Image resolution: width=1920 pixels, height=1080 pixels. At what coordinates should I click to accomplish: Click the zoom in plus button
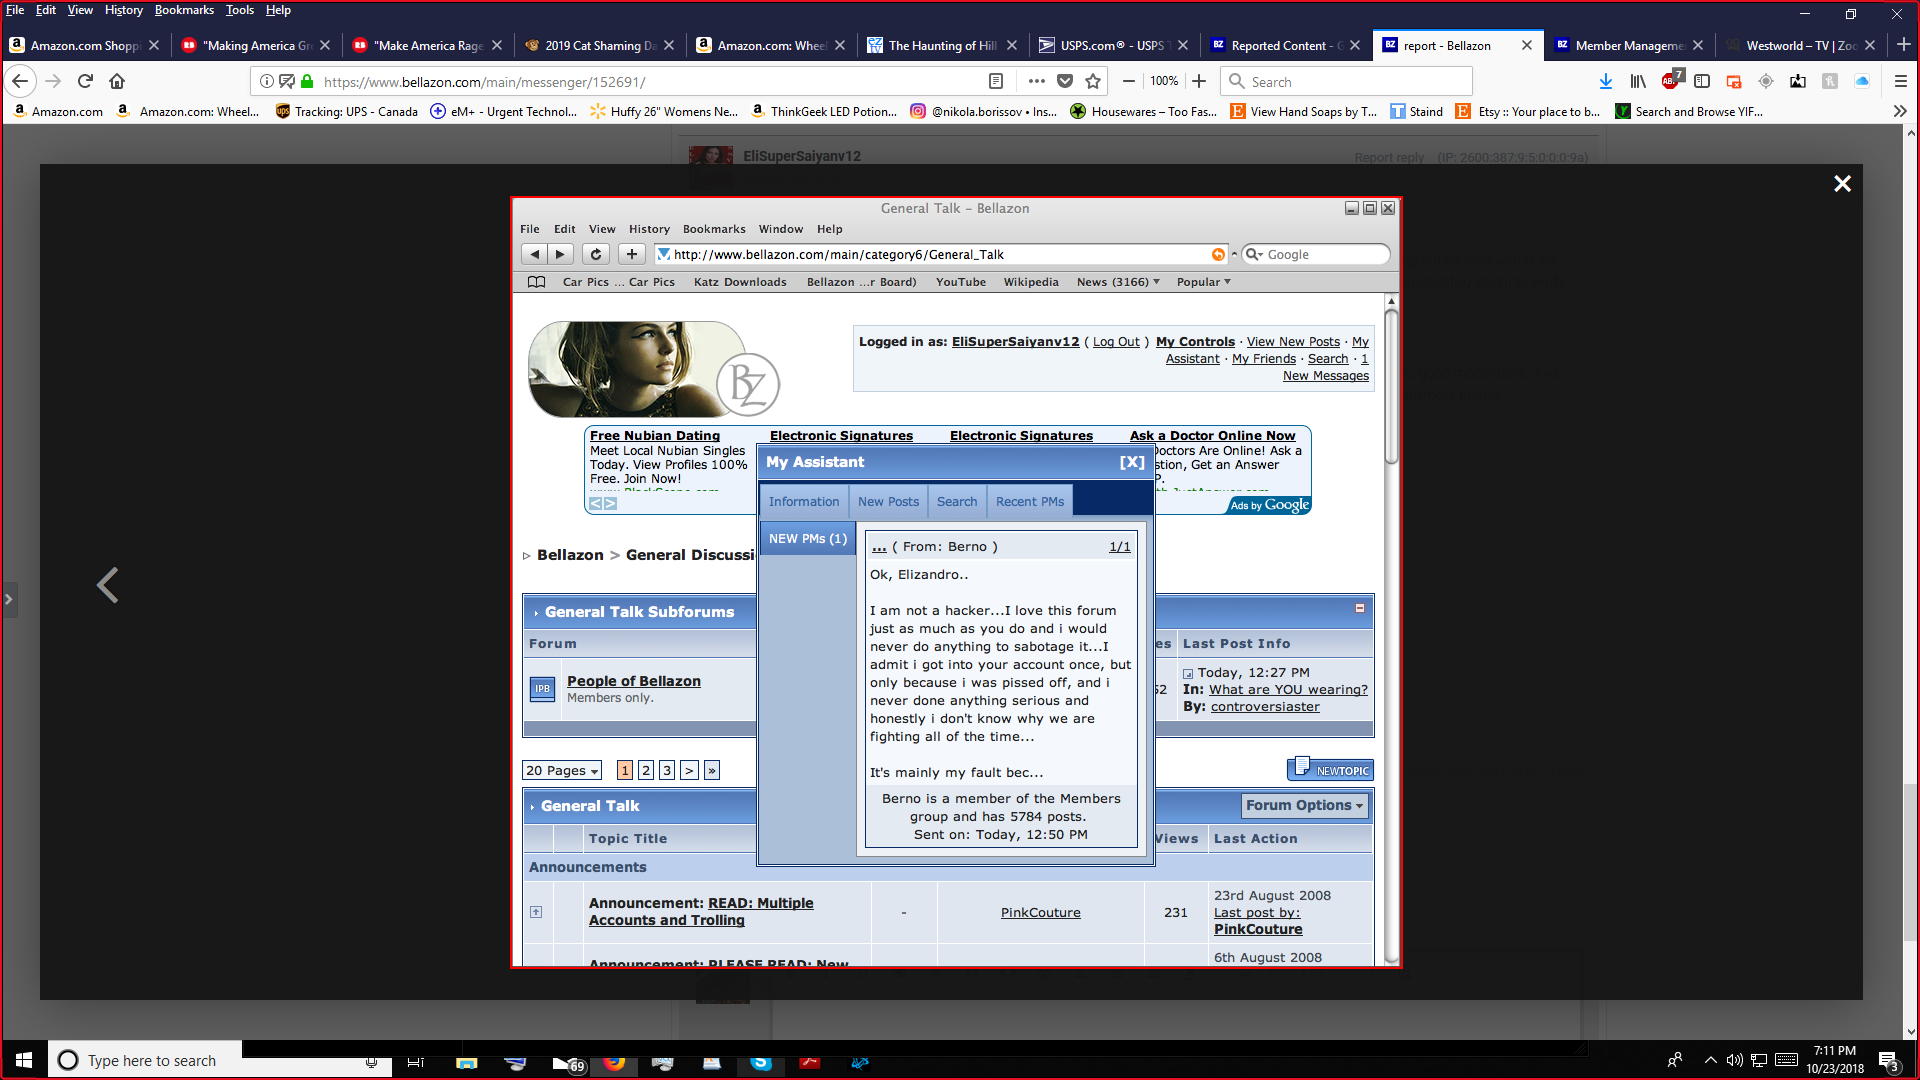[1199, 81]
